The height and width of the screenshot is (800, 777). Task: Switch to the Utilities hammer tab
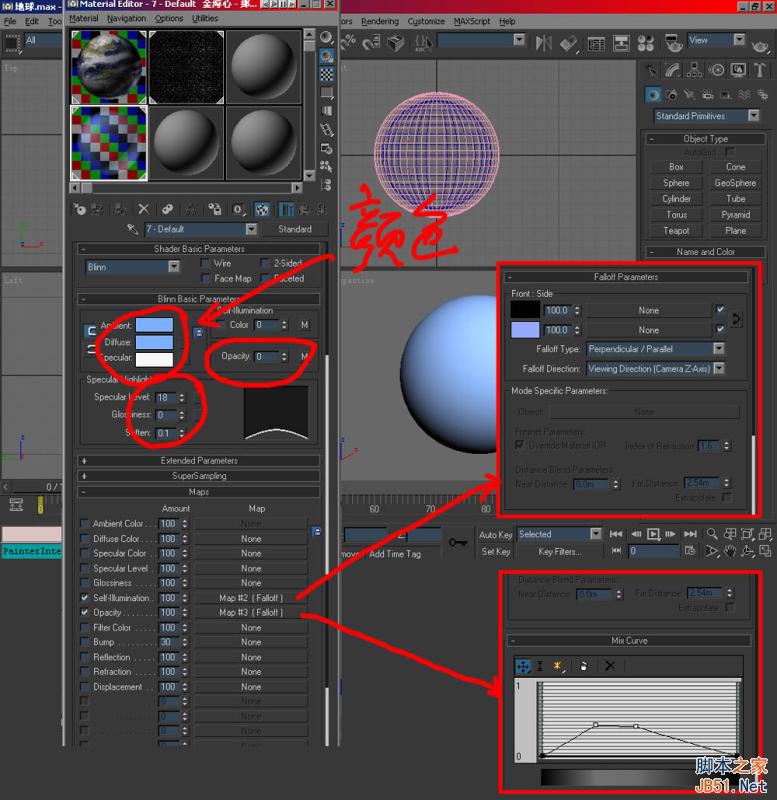[x=760, y=70]
